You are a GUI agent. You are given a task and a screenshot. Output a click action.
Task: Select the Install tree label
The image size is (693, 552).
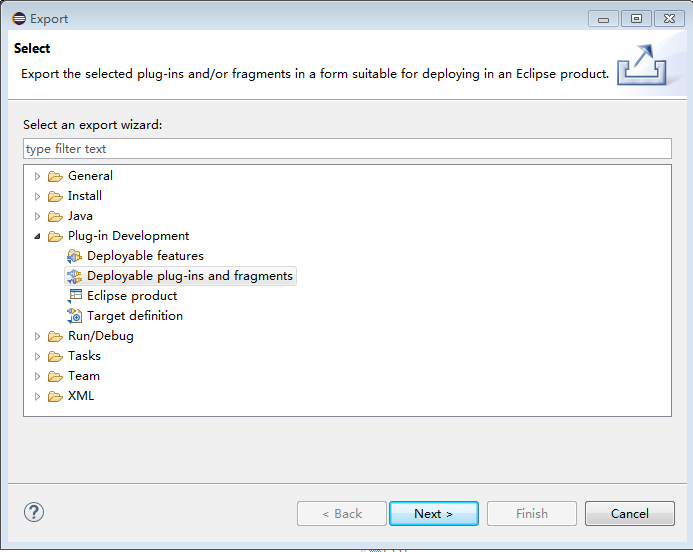coord(85,196)
